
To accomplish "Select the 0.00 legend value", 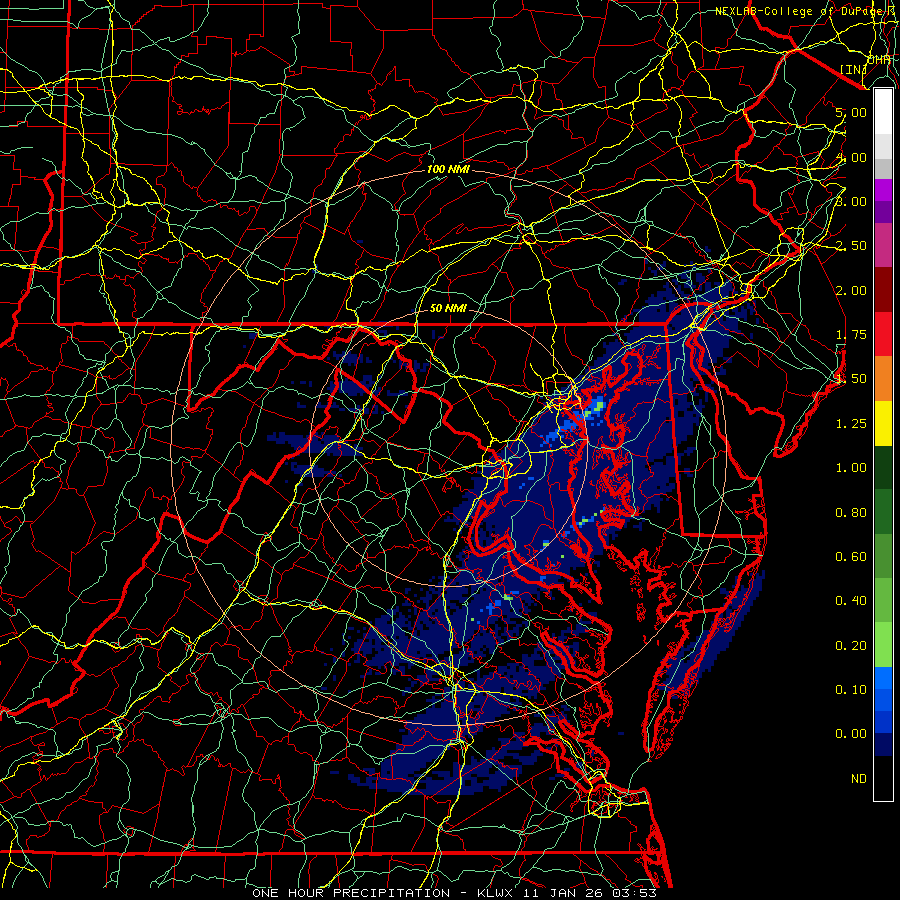I will pyautogui.click(x=851, y=734).
